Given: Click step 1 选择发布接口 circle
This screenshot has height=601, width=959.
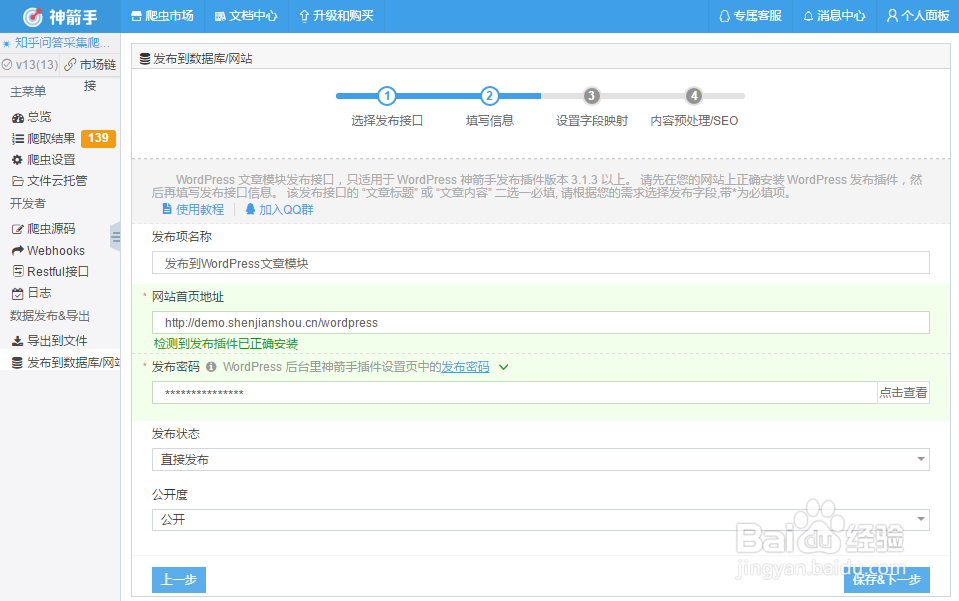Looking at the screenshot, I should coord(387,96).
